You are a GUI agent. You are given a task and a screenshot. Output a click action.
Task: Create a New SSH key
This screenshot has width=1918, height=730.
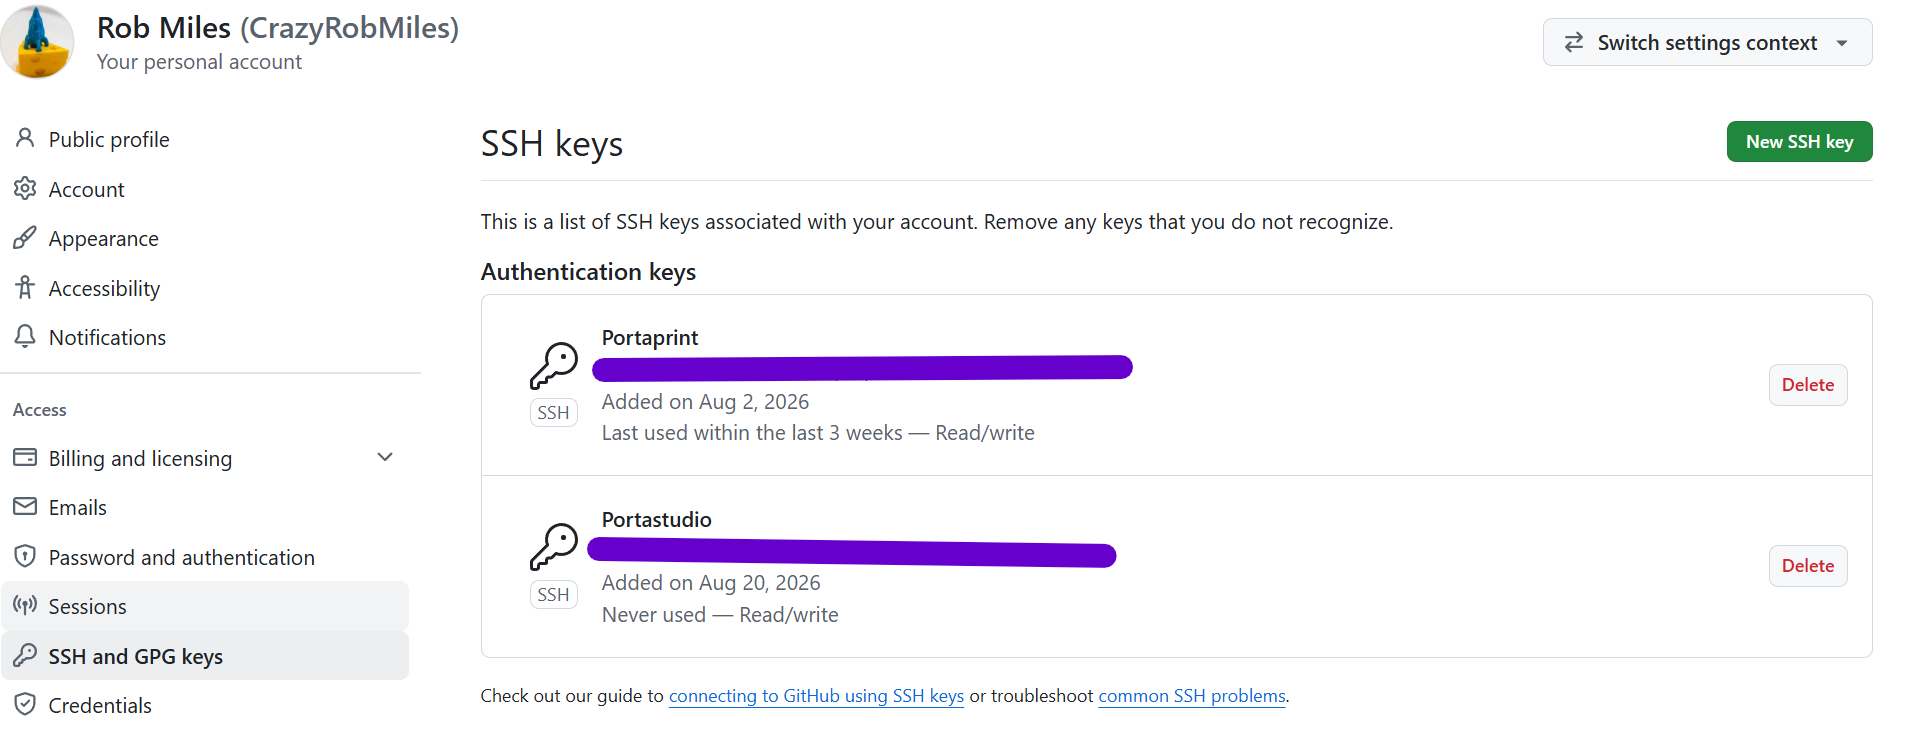[x=1799, y=142]
